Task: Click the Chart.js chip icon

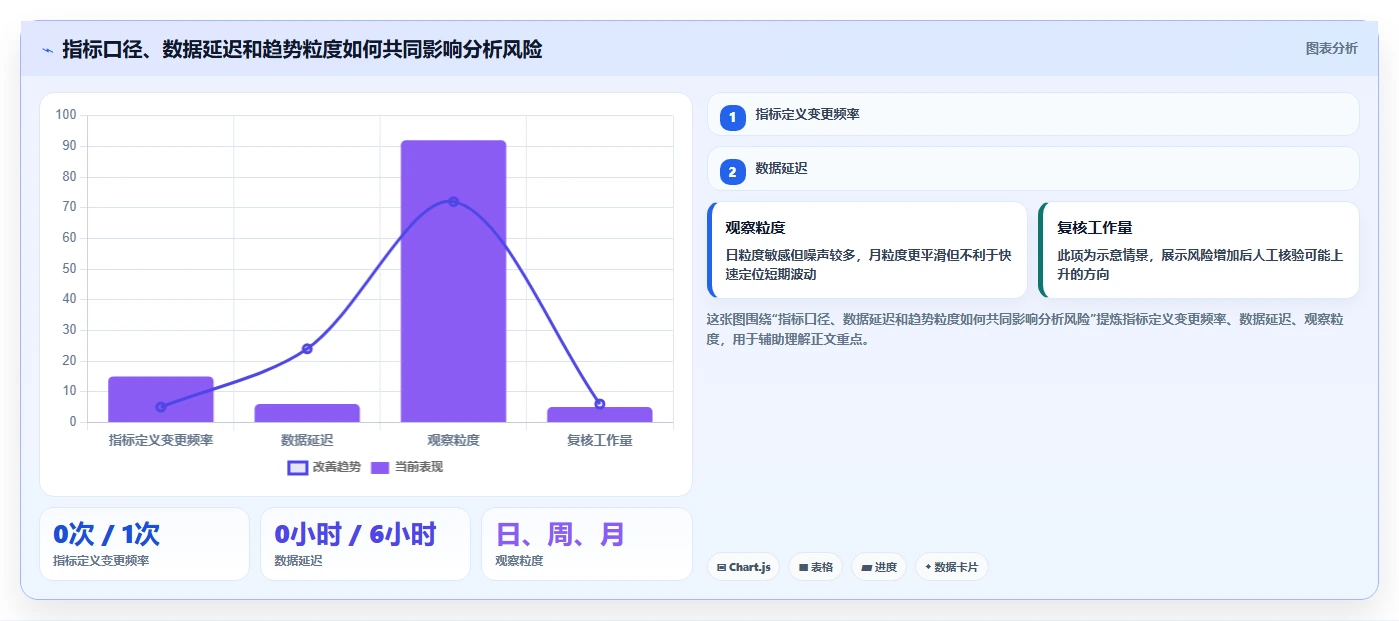Action: [x=721, y=567]
